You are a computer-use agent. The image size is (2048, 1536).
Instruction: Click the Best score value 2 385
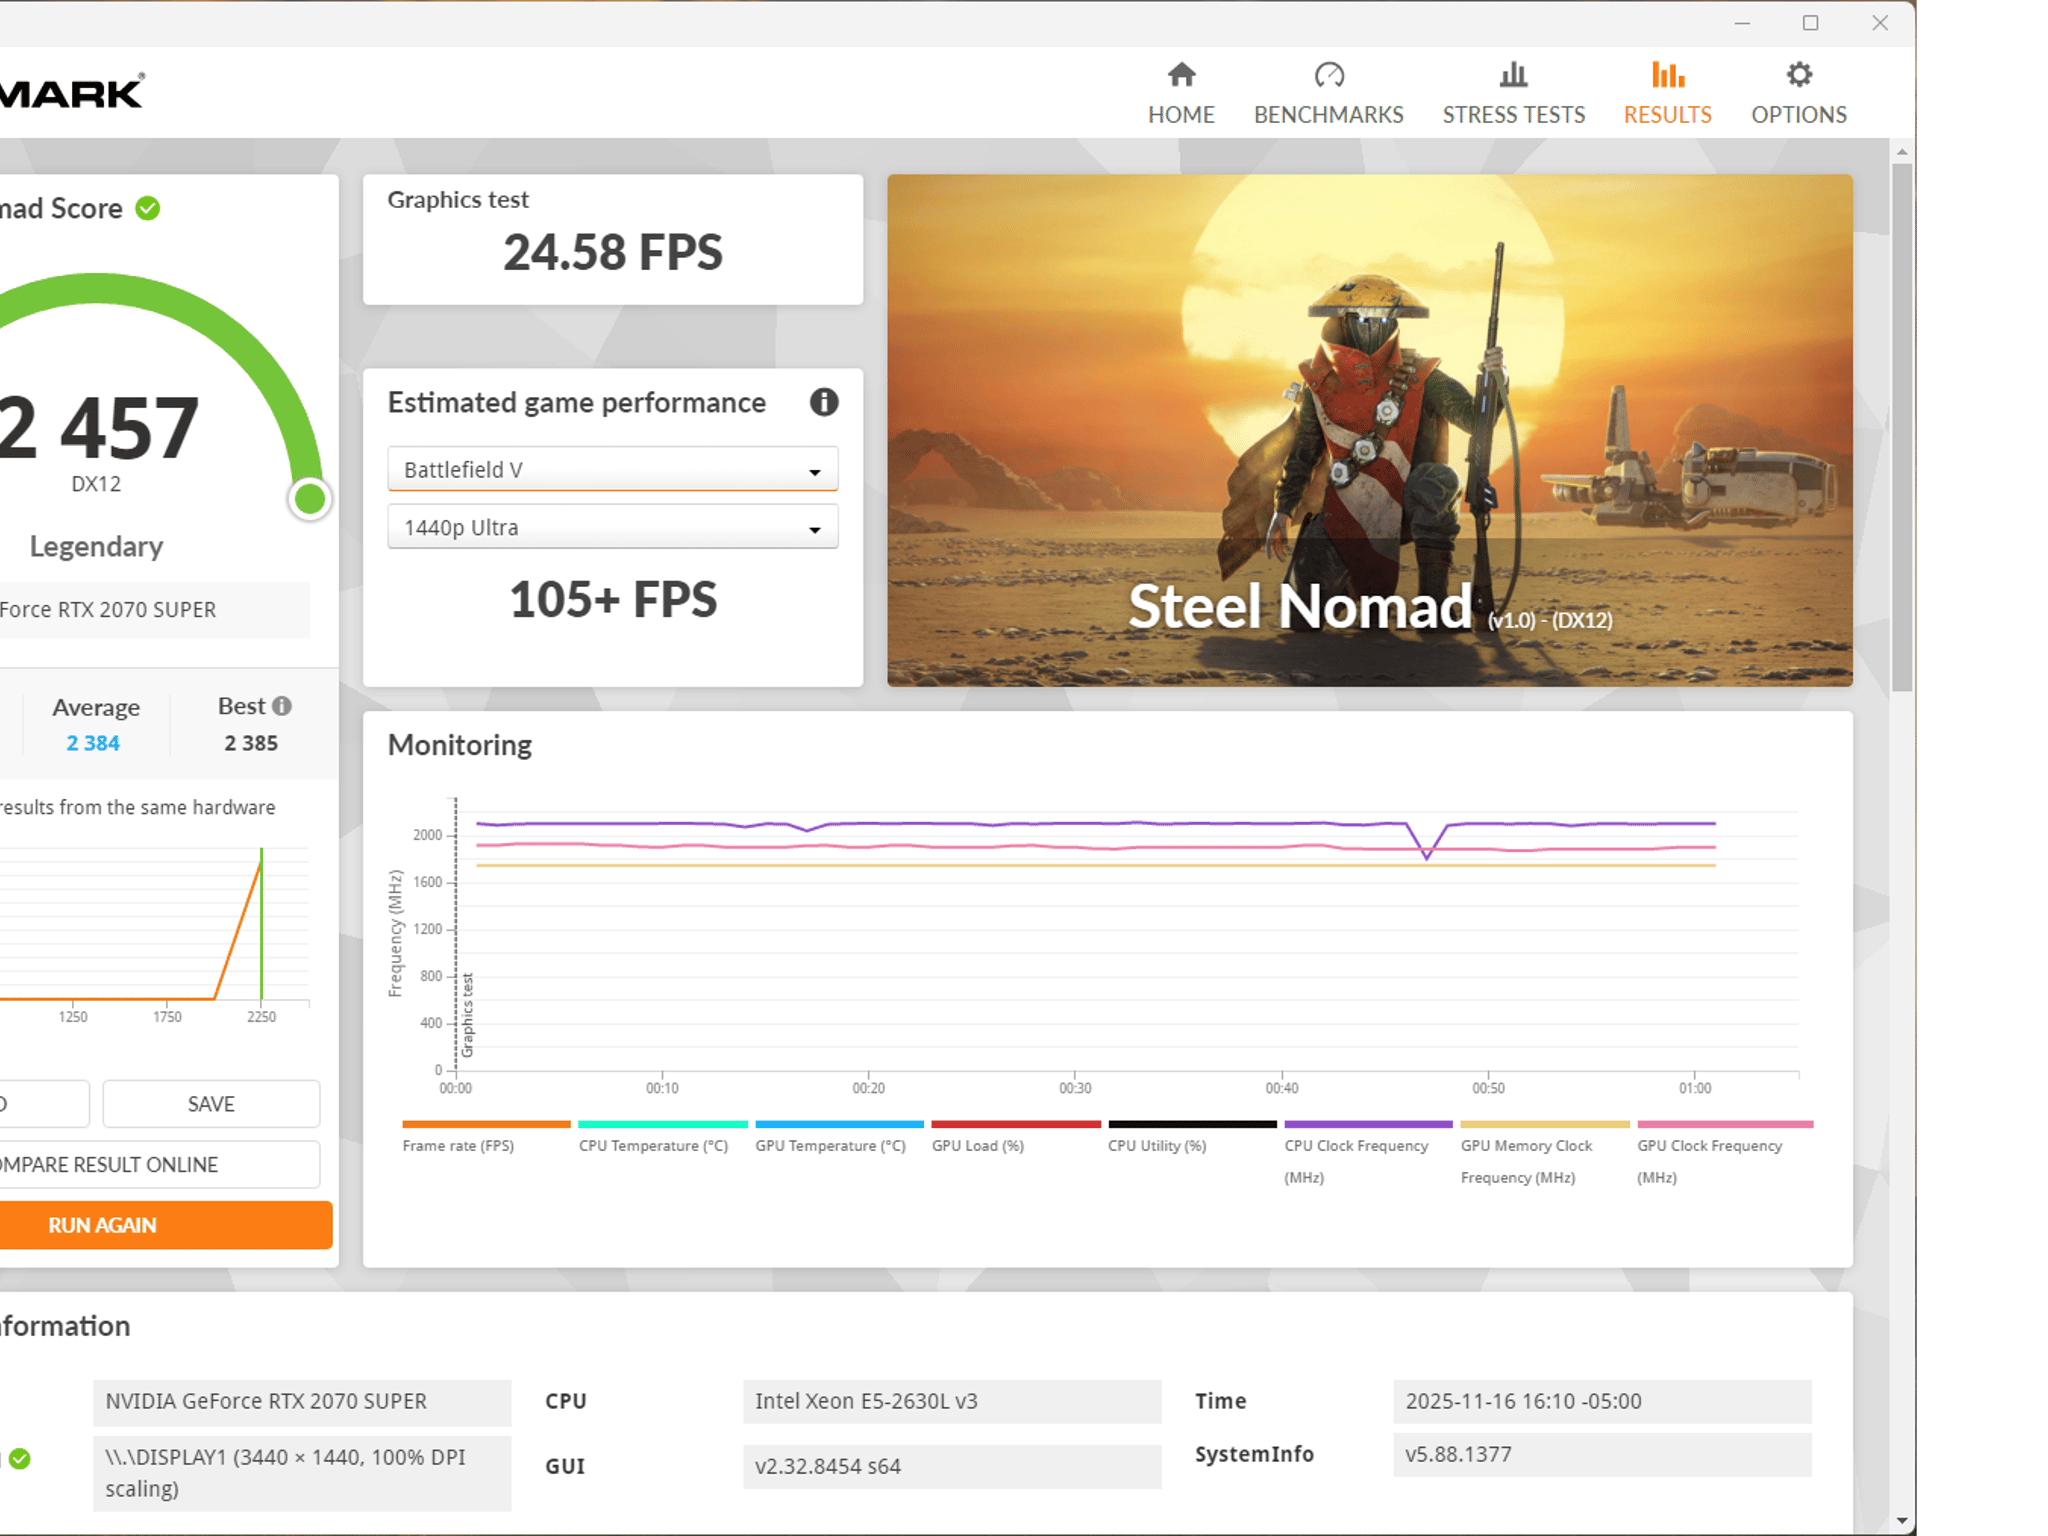(251, 743)
